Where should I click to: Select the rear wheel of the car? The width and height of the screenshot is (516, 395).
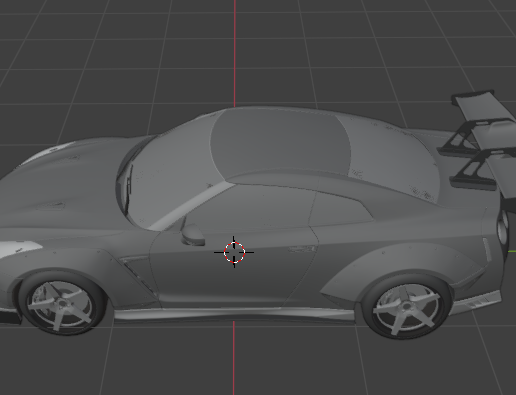406,306
